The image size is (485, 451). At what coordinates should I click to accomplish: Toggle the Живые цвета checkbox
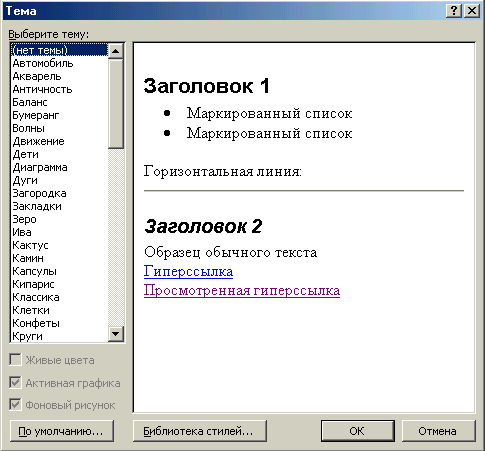[15, 360]
